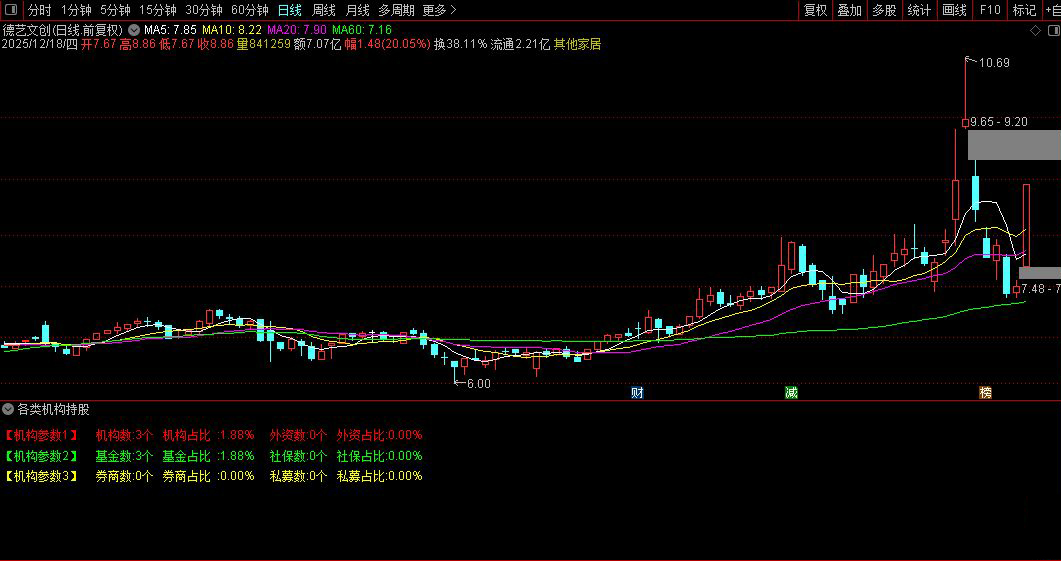Click the yellow 【机构参数3】 label

click(x=41, y=476)
